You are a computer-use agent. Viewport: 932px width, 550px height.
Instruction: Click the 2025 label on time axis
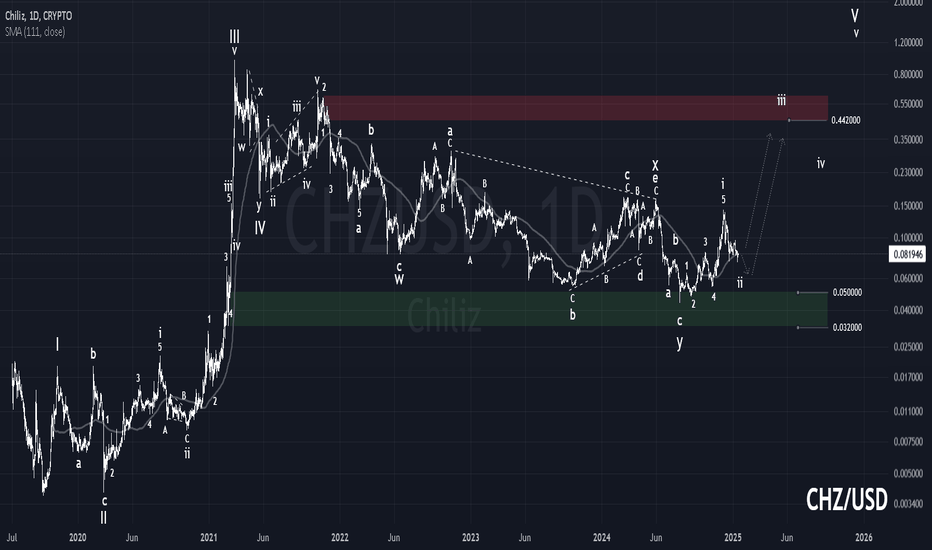coord(733,538)
